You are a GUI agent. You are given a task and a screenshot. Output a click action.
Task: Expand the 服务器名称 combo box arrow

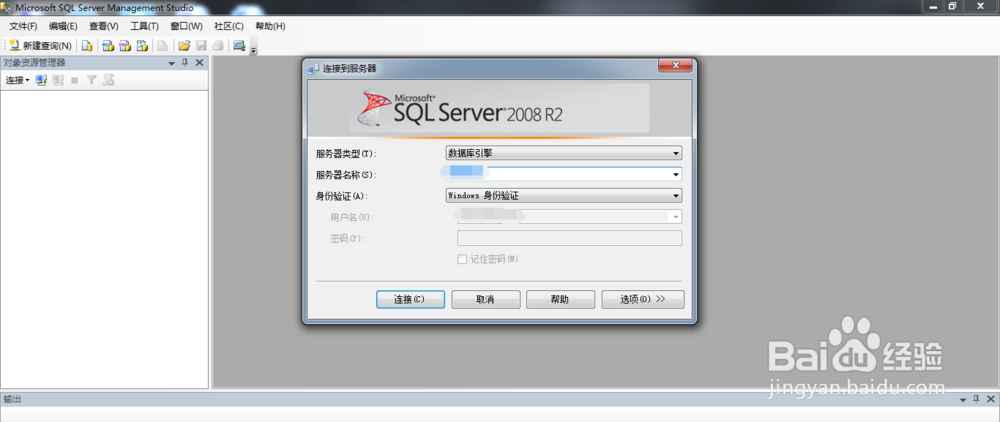coord(675,174)
